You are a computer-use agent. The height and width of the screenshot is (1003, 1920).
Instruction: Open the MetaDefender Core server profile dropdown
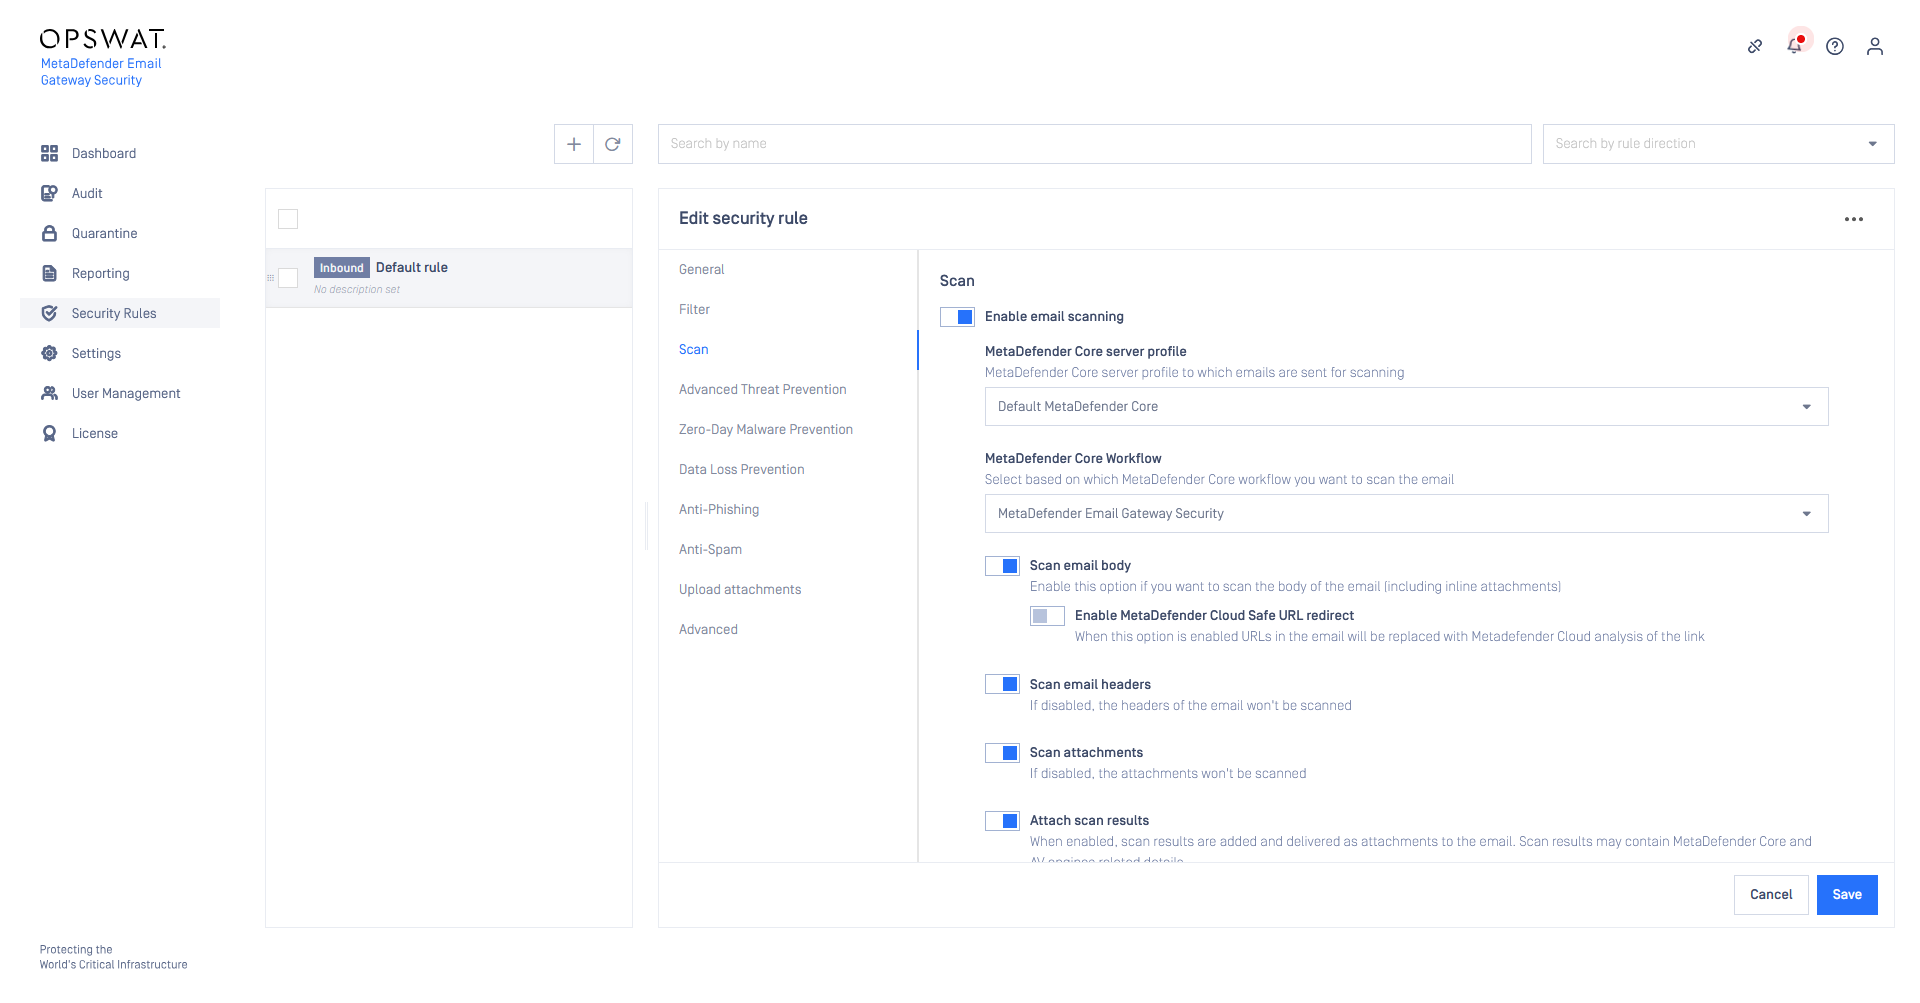tap(1406, 407)
